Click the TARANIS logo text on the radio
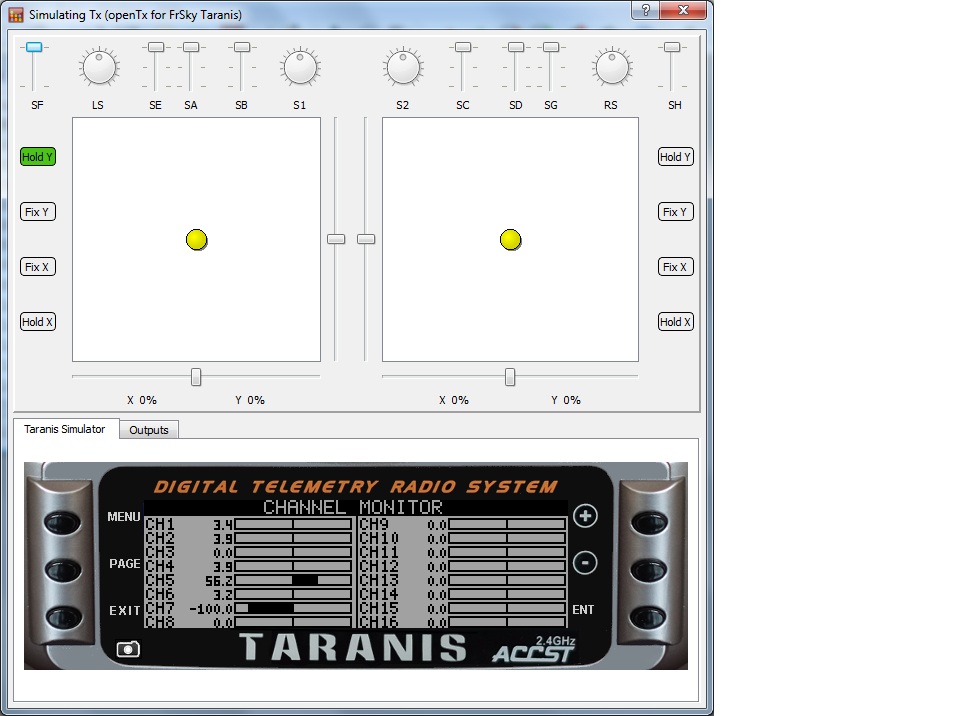960x716 pixels. [x=353, y=647]
